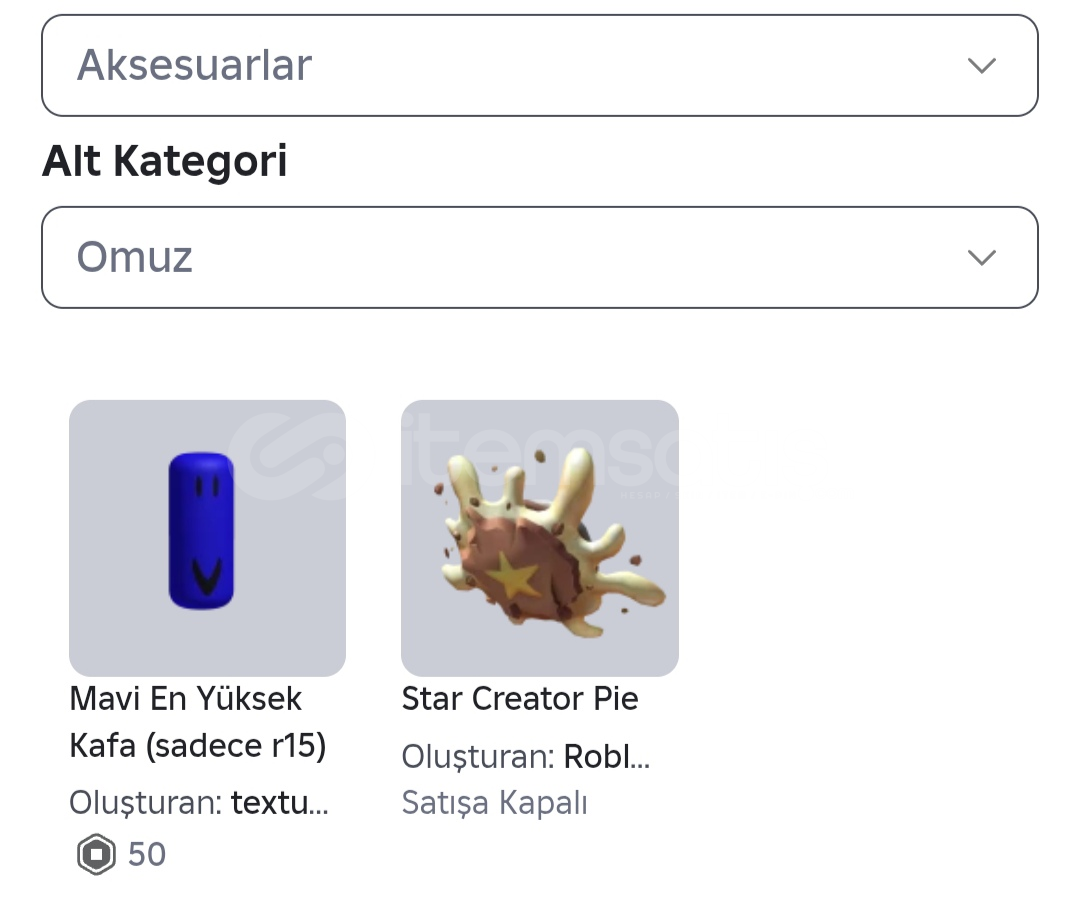1080x913 pixels.
Task: Click the Satışa Kapalı status text
Action: [495, 802]
